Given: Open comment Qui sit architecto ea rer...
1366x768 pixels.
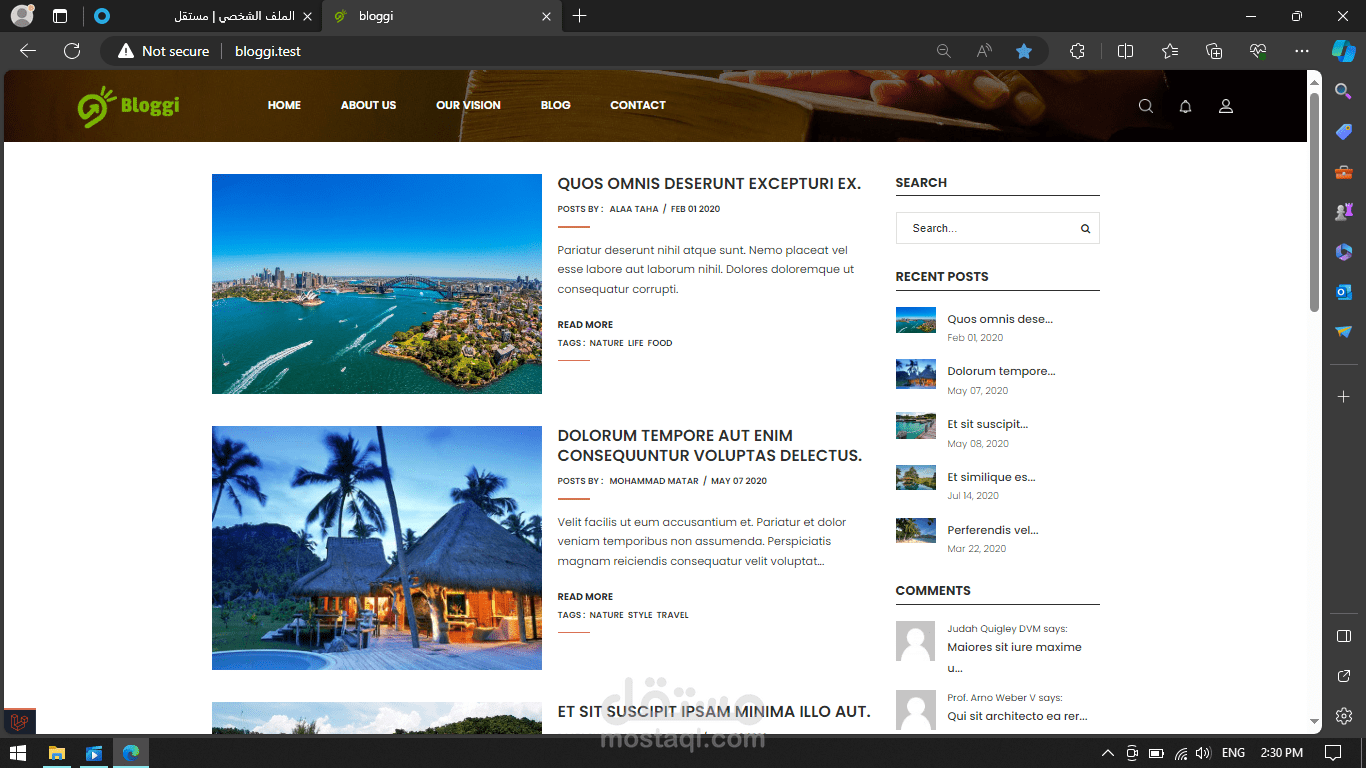Looking at the screenshot, I should click(x=1017, y=716).
